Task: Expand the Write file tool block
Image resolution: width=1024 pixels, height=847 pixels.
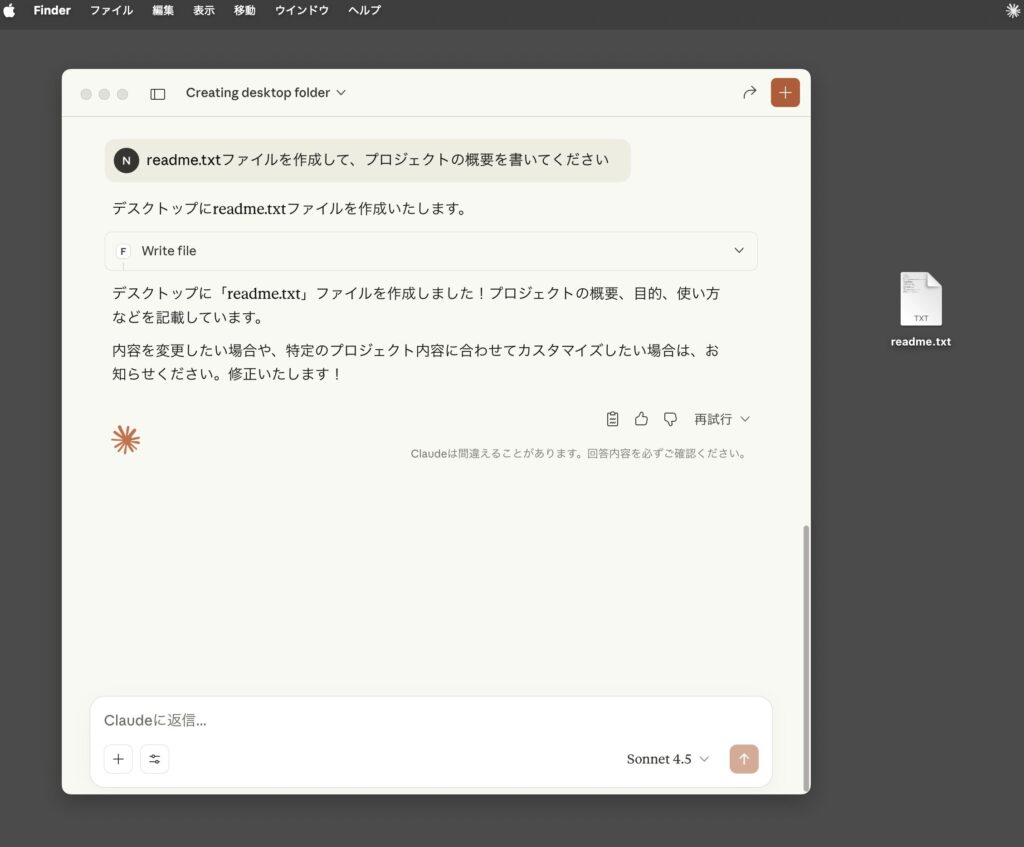Action: pyautogui.click(x=739, y=251)
